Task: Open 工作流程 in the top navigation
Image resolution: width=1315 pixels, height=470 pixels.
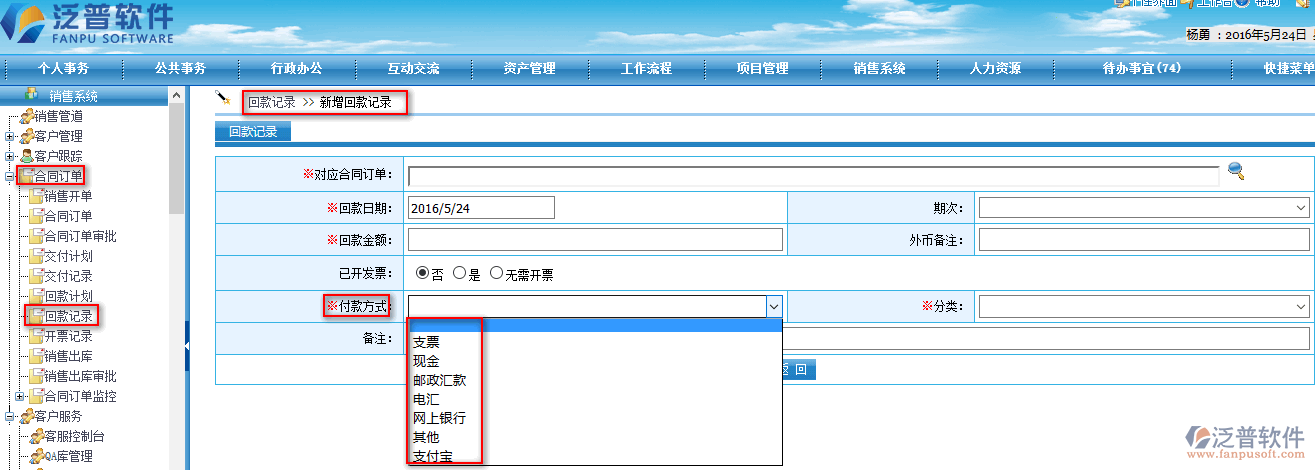Action: pyautogui.click(x=646, y=69)
